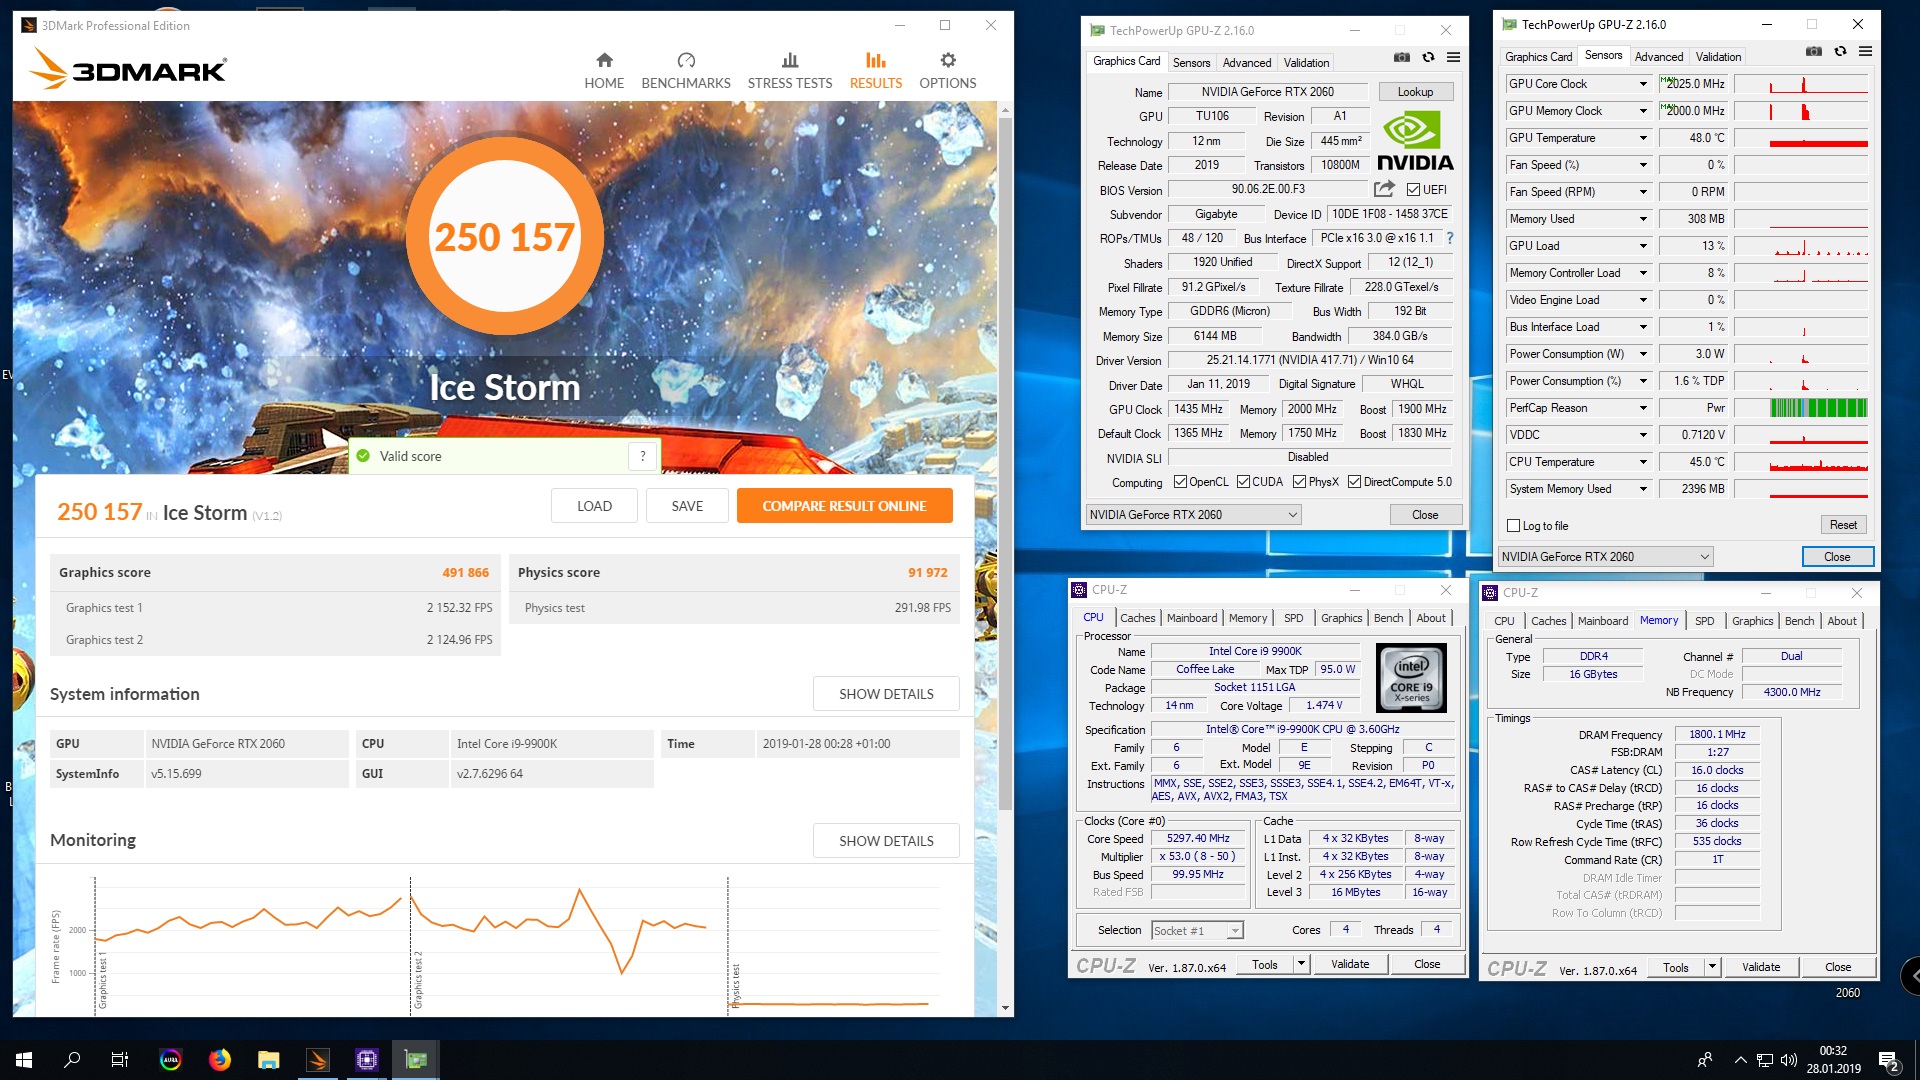Click 3DMark vertical scrollbar
Viewport: 1920px width, 1080px height.
[x=1005, y=465]
